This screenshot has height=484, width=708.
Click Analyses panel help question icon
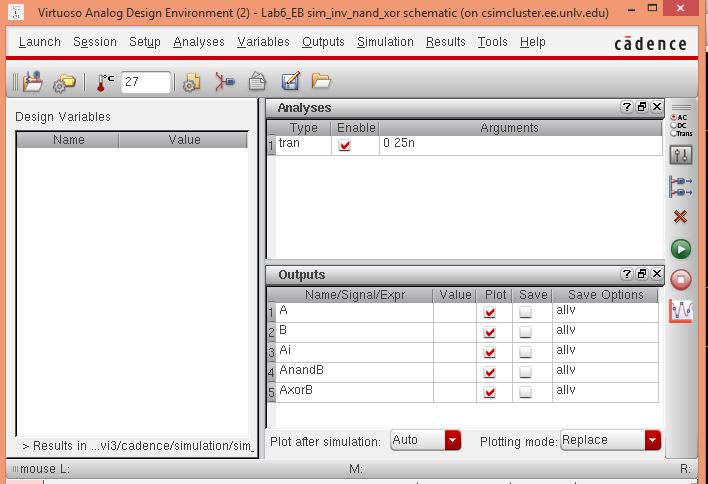click(x=627, y=107)
